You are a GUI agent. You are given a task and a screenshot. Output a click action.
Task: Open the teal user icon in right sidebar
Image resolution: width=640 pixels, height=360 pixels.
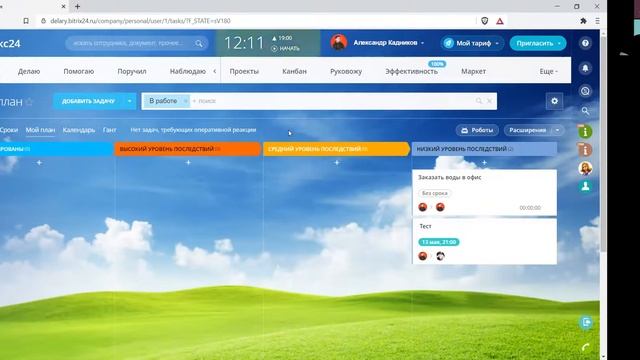[585, 187]
